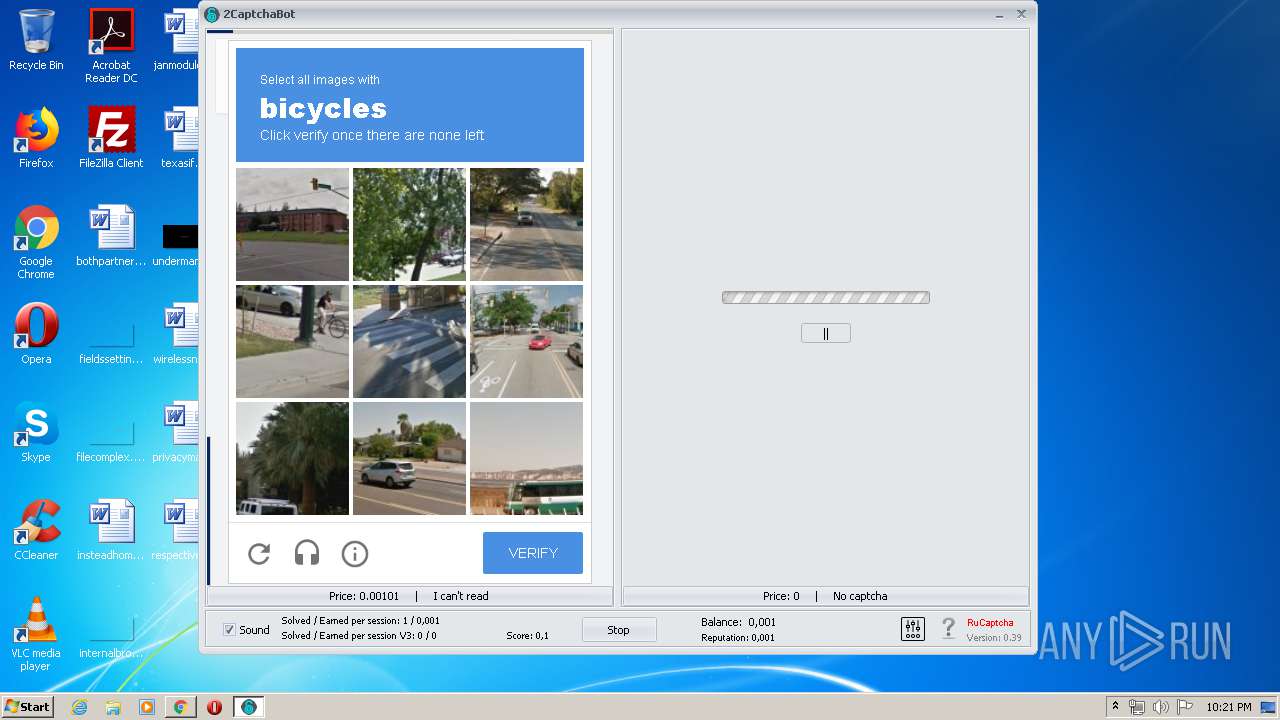
Task: Open Windows Explorer folder in the taskbar
Action: click(x=113, y=707)
